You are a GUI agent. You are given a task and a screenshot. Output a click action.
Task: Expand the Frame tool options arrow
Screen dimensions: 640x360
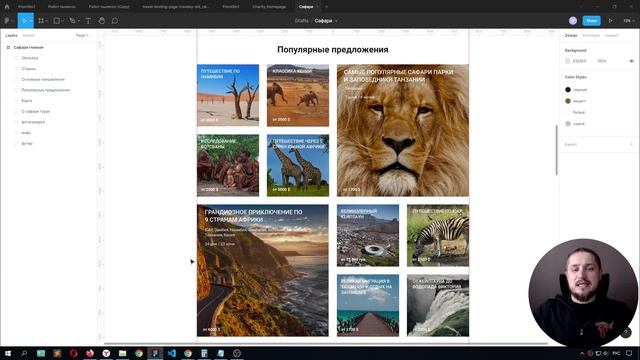click(x=47, y=21)
